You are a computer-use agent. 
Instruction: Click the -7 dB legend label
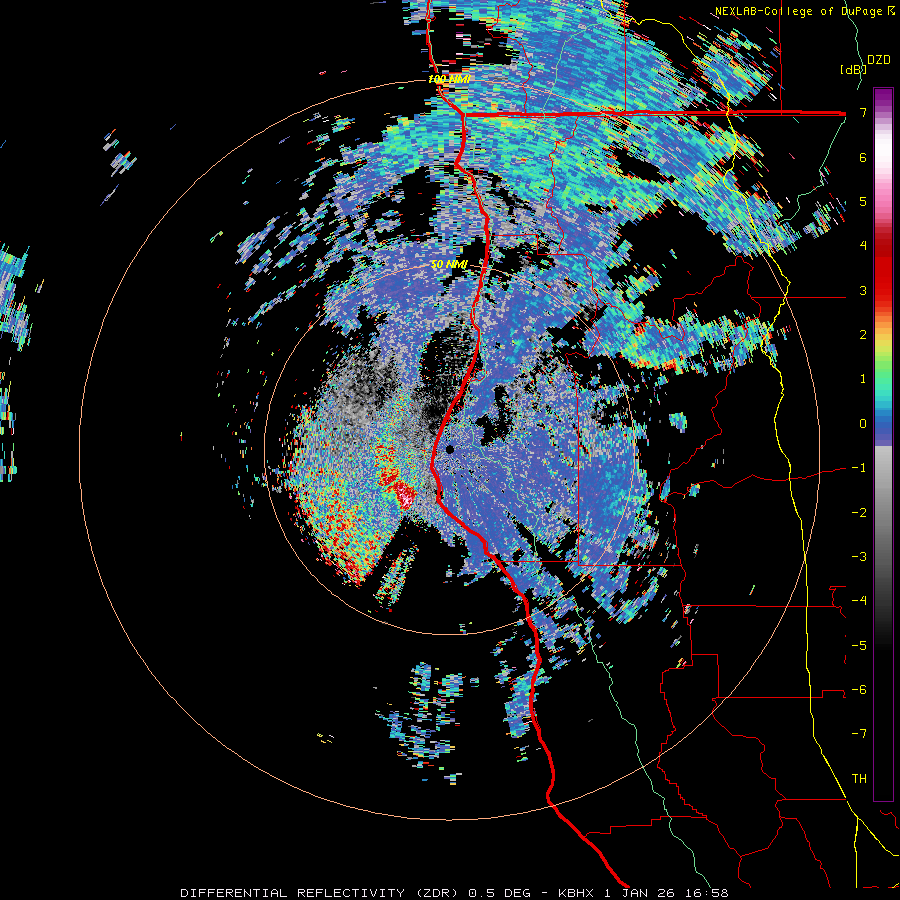(859, 734)
